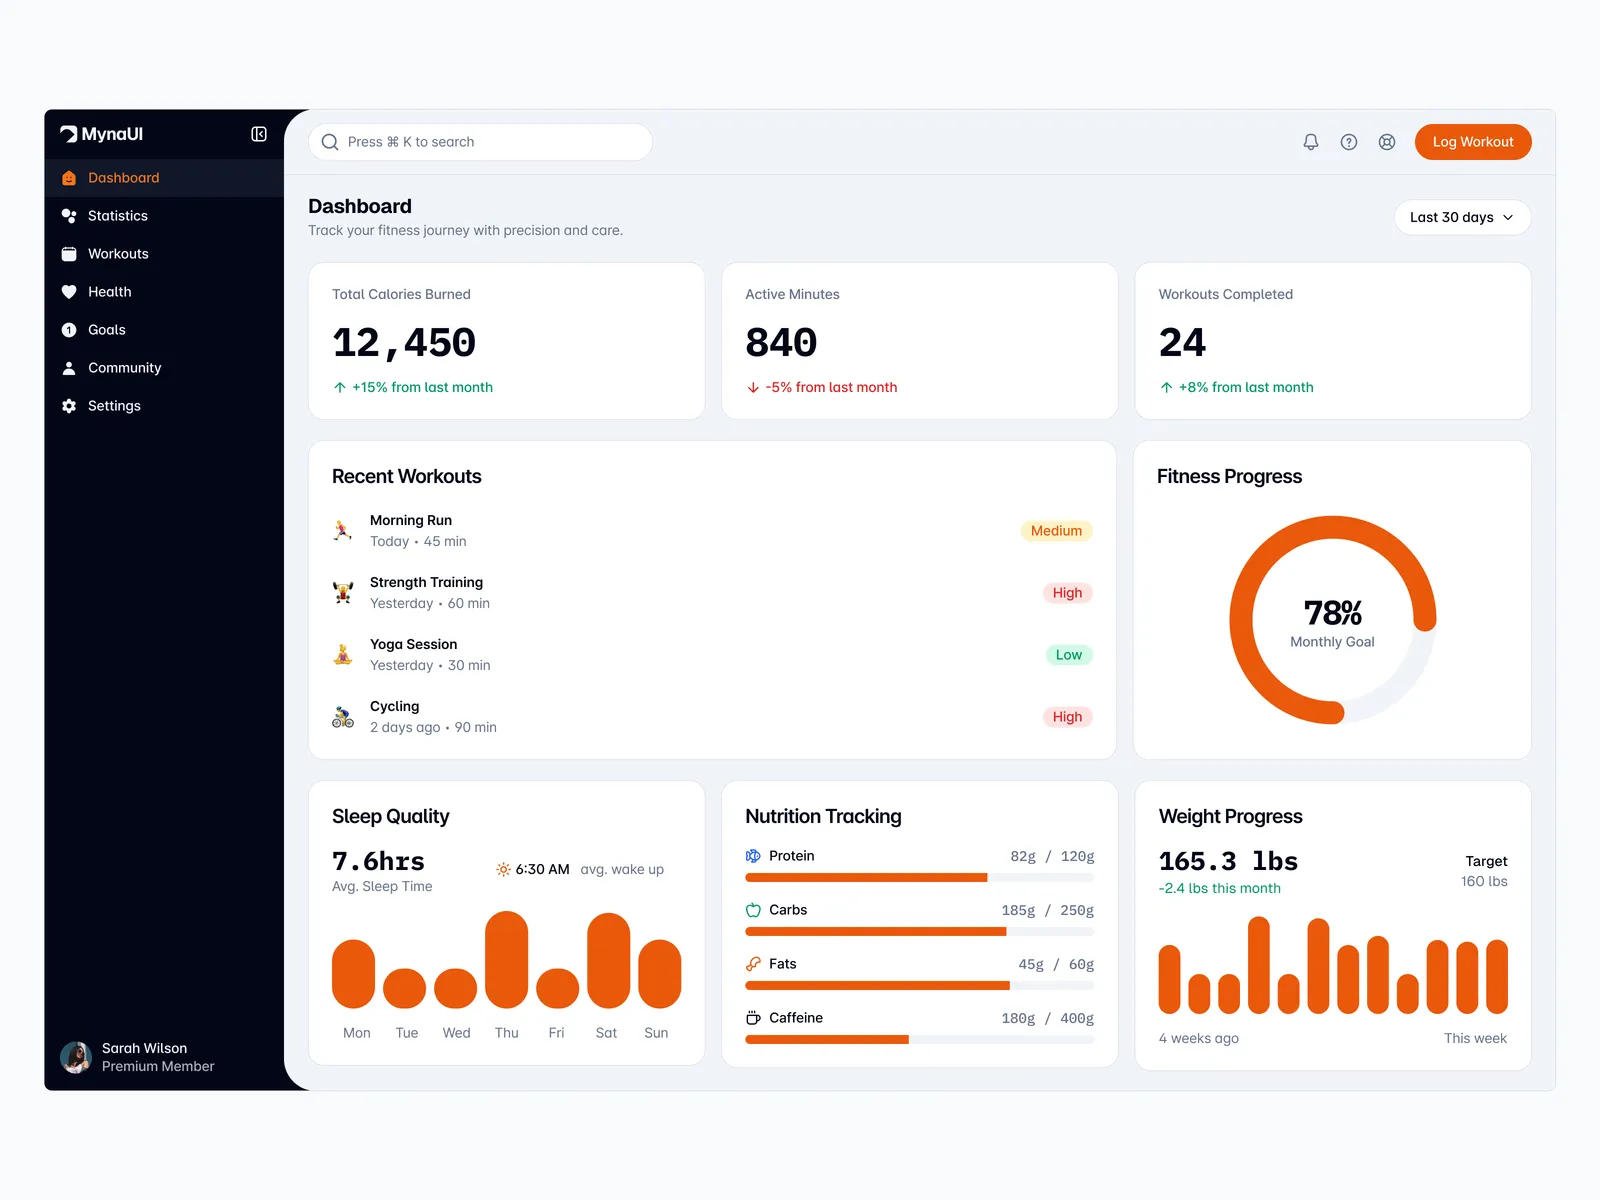
Task: Open the Statistics menu item
Action: click(117, 216)
